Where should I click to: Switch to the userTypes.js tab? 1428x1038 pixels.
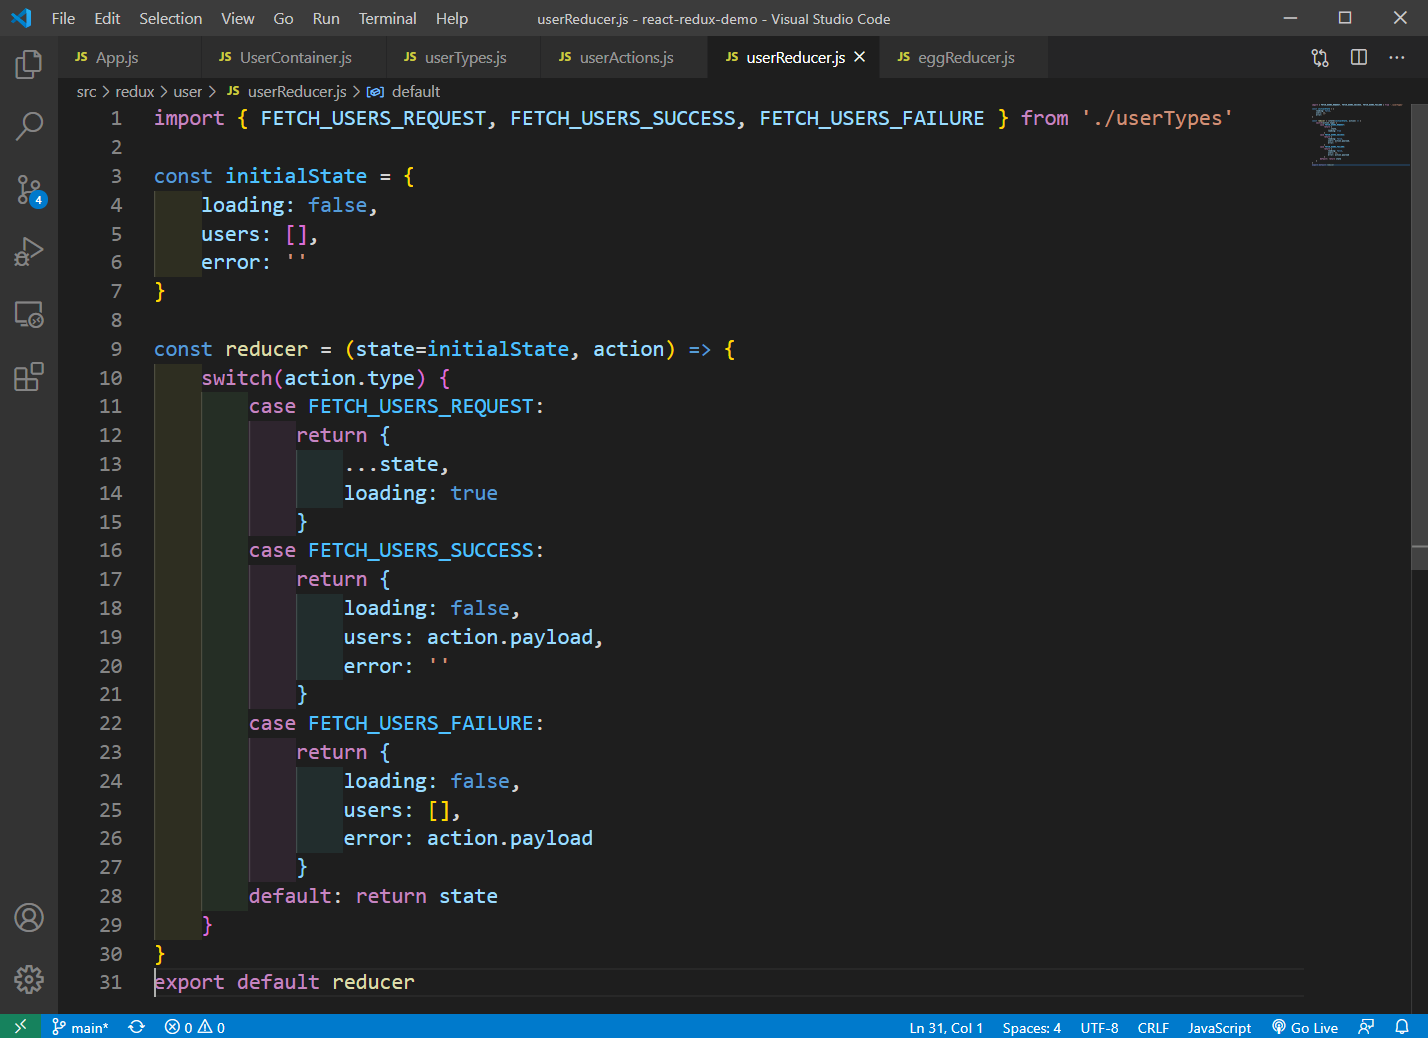click(464, 58)
